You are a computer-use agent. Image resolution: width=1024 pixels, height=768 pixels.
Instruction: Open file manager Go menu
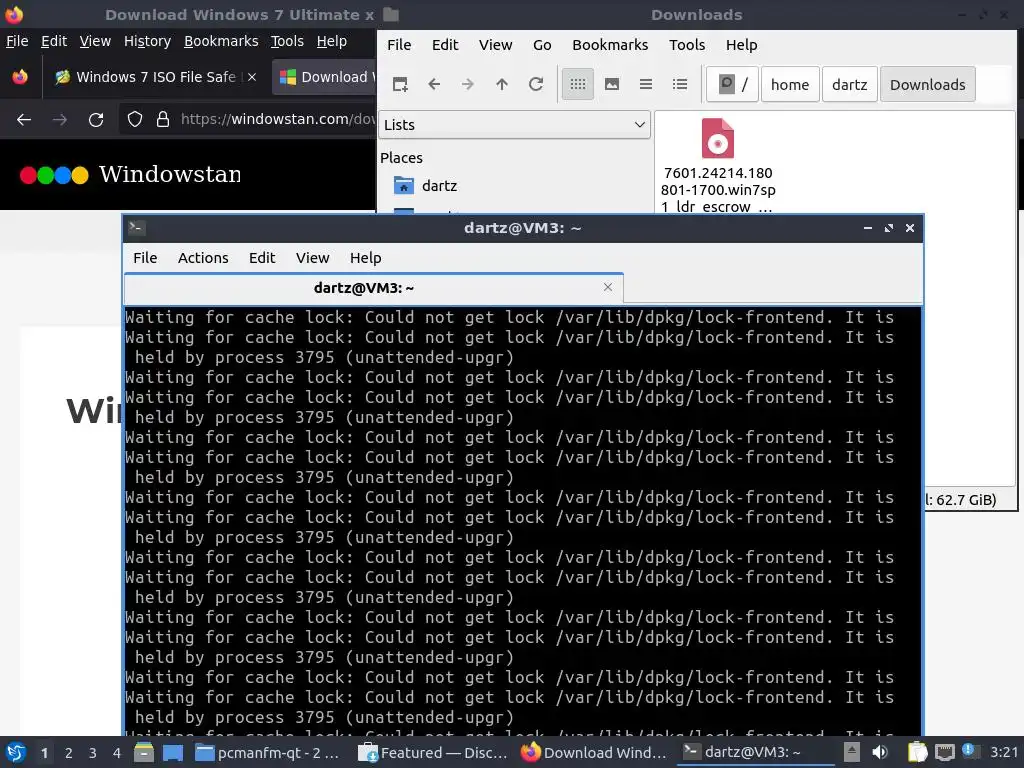click(542, 45)
